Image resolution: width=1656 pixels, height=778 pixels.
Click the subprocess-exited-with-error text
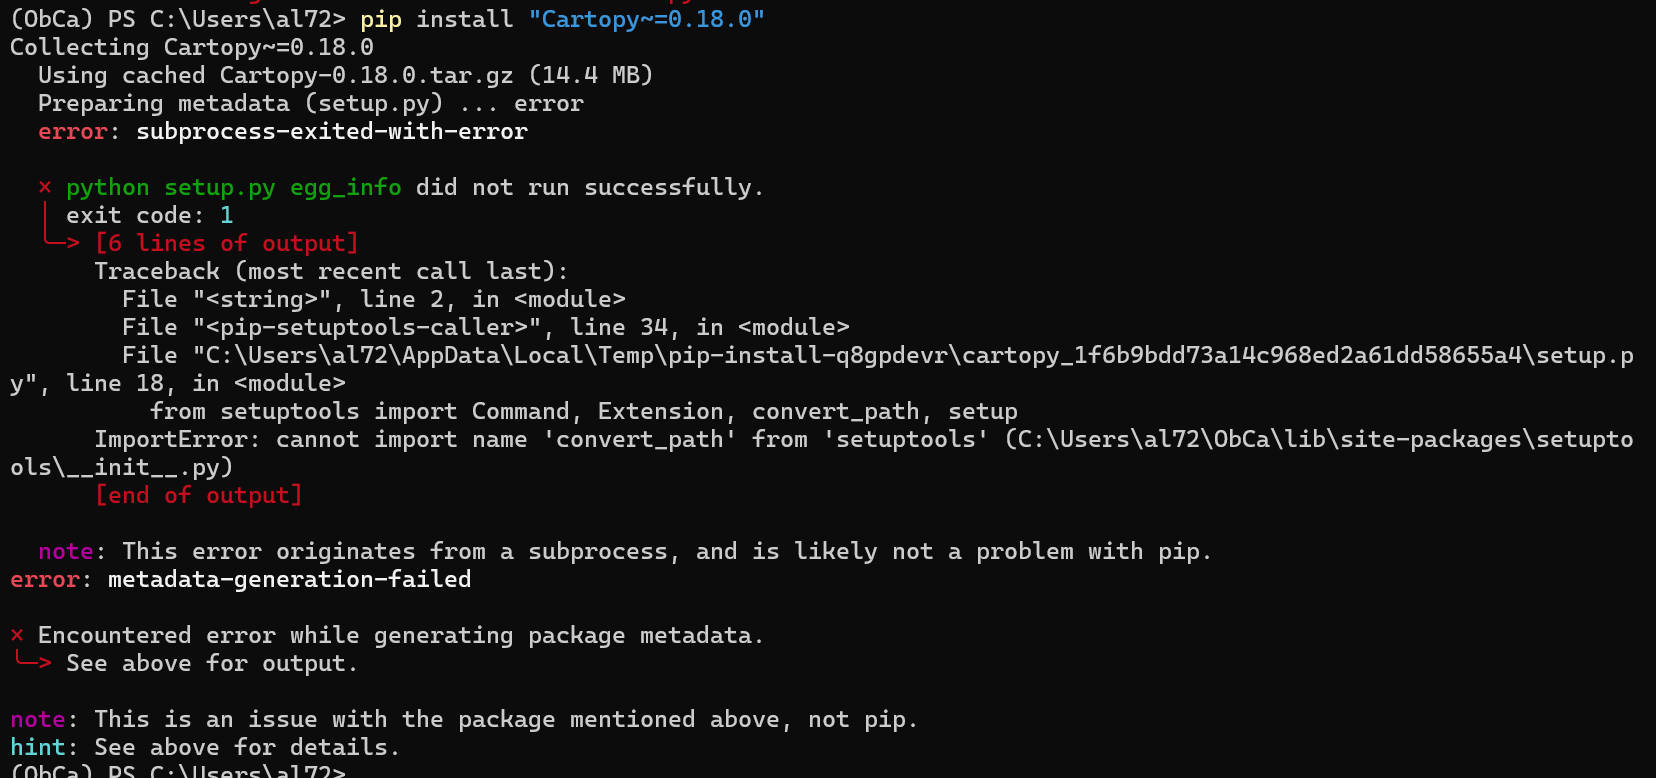[332, 131]
